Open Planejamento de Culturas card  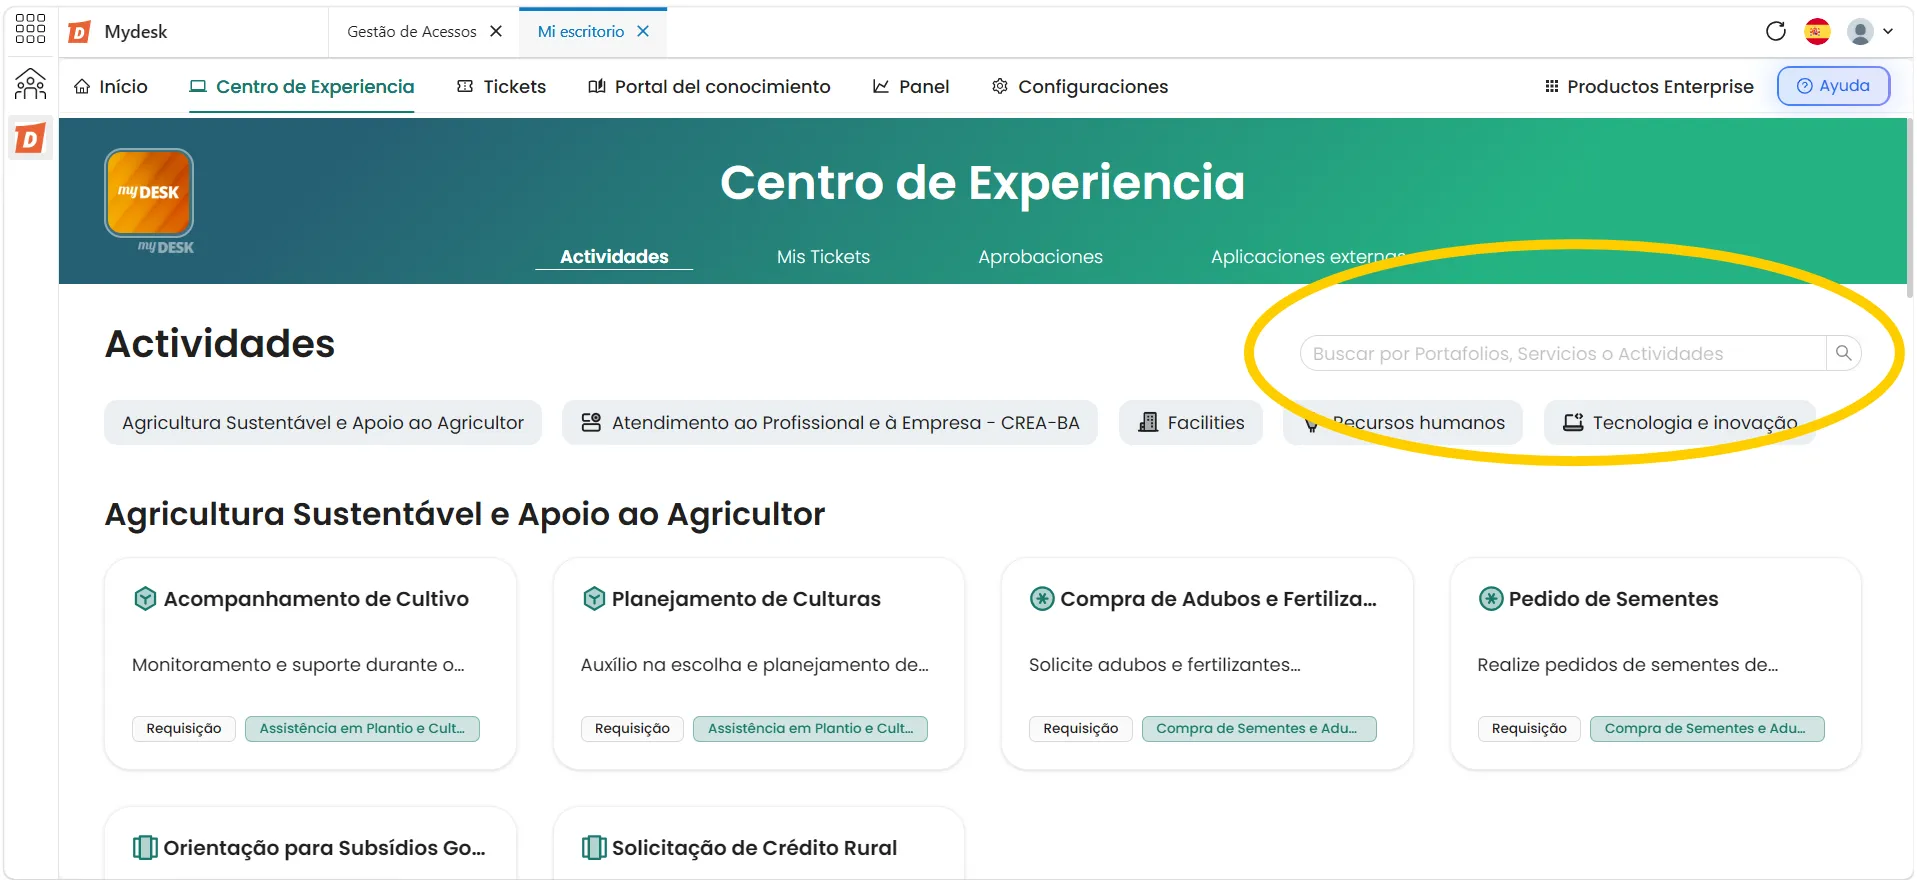coord(759,664)
